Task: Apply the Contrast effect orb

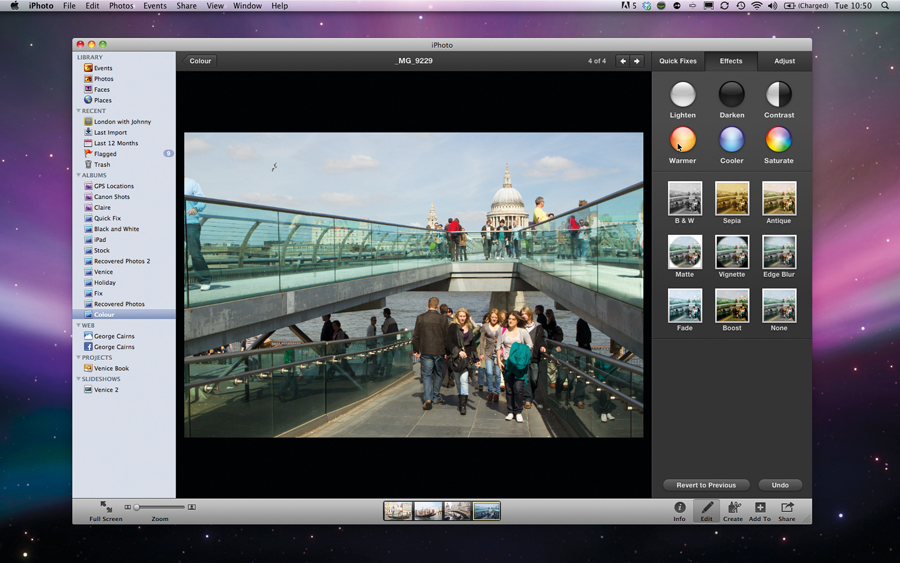Action: pyautogui.click(x=779, y=95)
